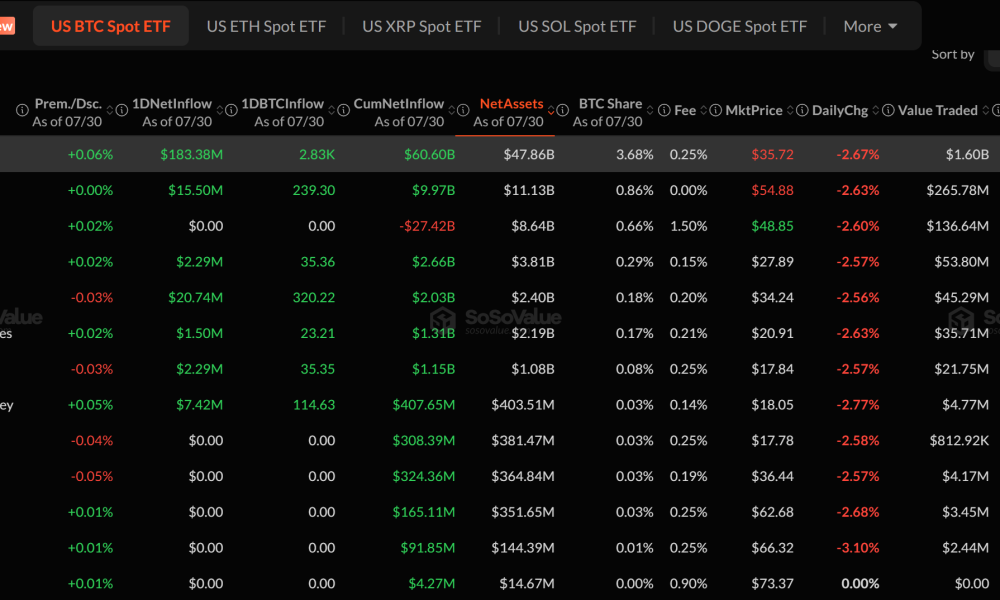The width and height of the screenshot is (1000, 600).
Task: Toggle sort arrows beside MktPrice header
Action: pyautogui.click(x=790, y=110)
